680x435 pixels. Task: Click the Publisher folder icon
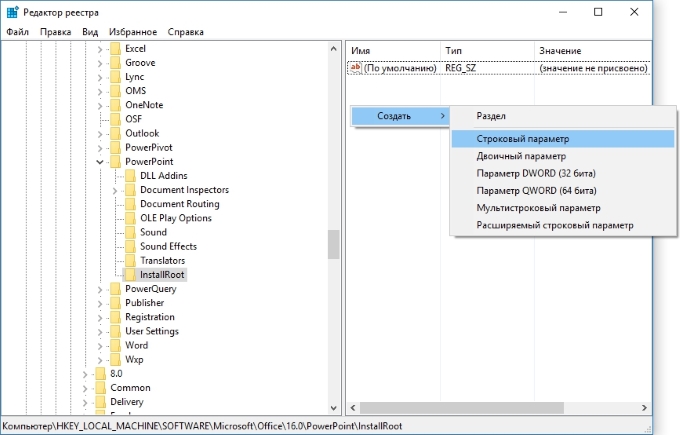click(x=115, y=303)
